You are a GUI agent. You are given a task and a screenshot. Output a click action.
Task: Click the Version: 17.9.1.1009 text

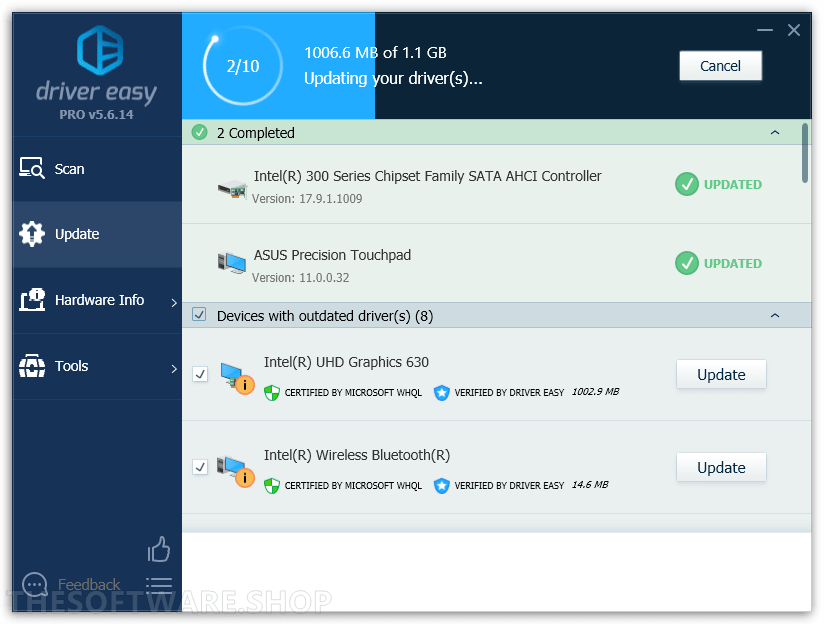(x=307, y=199)
